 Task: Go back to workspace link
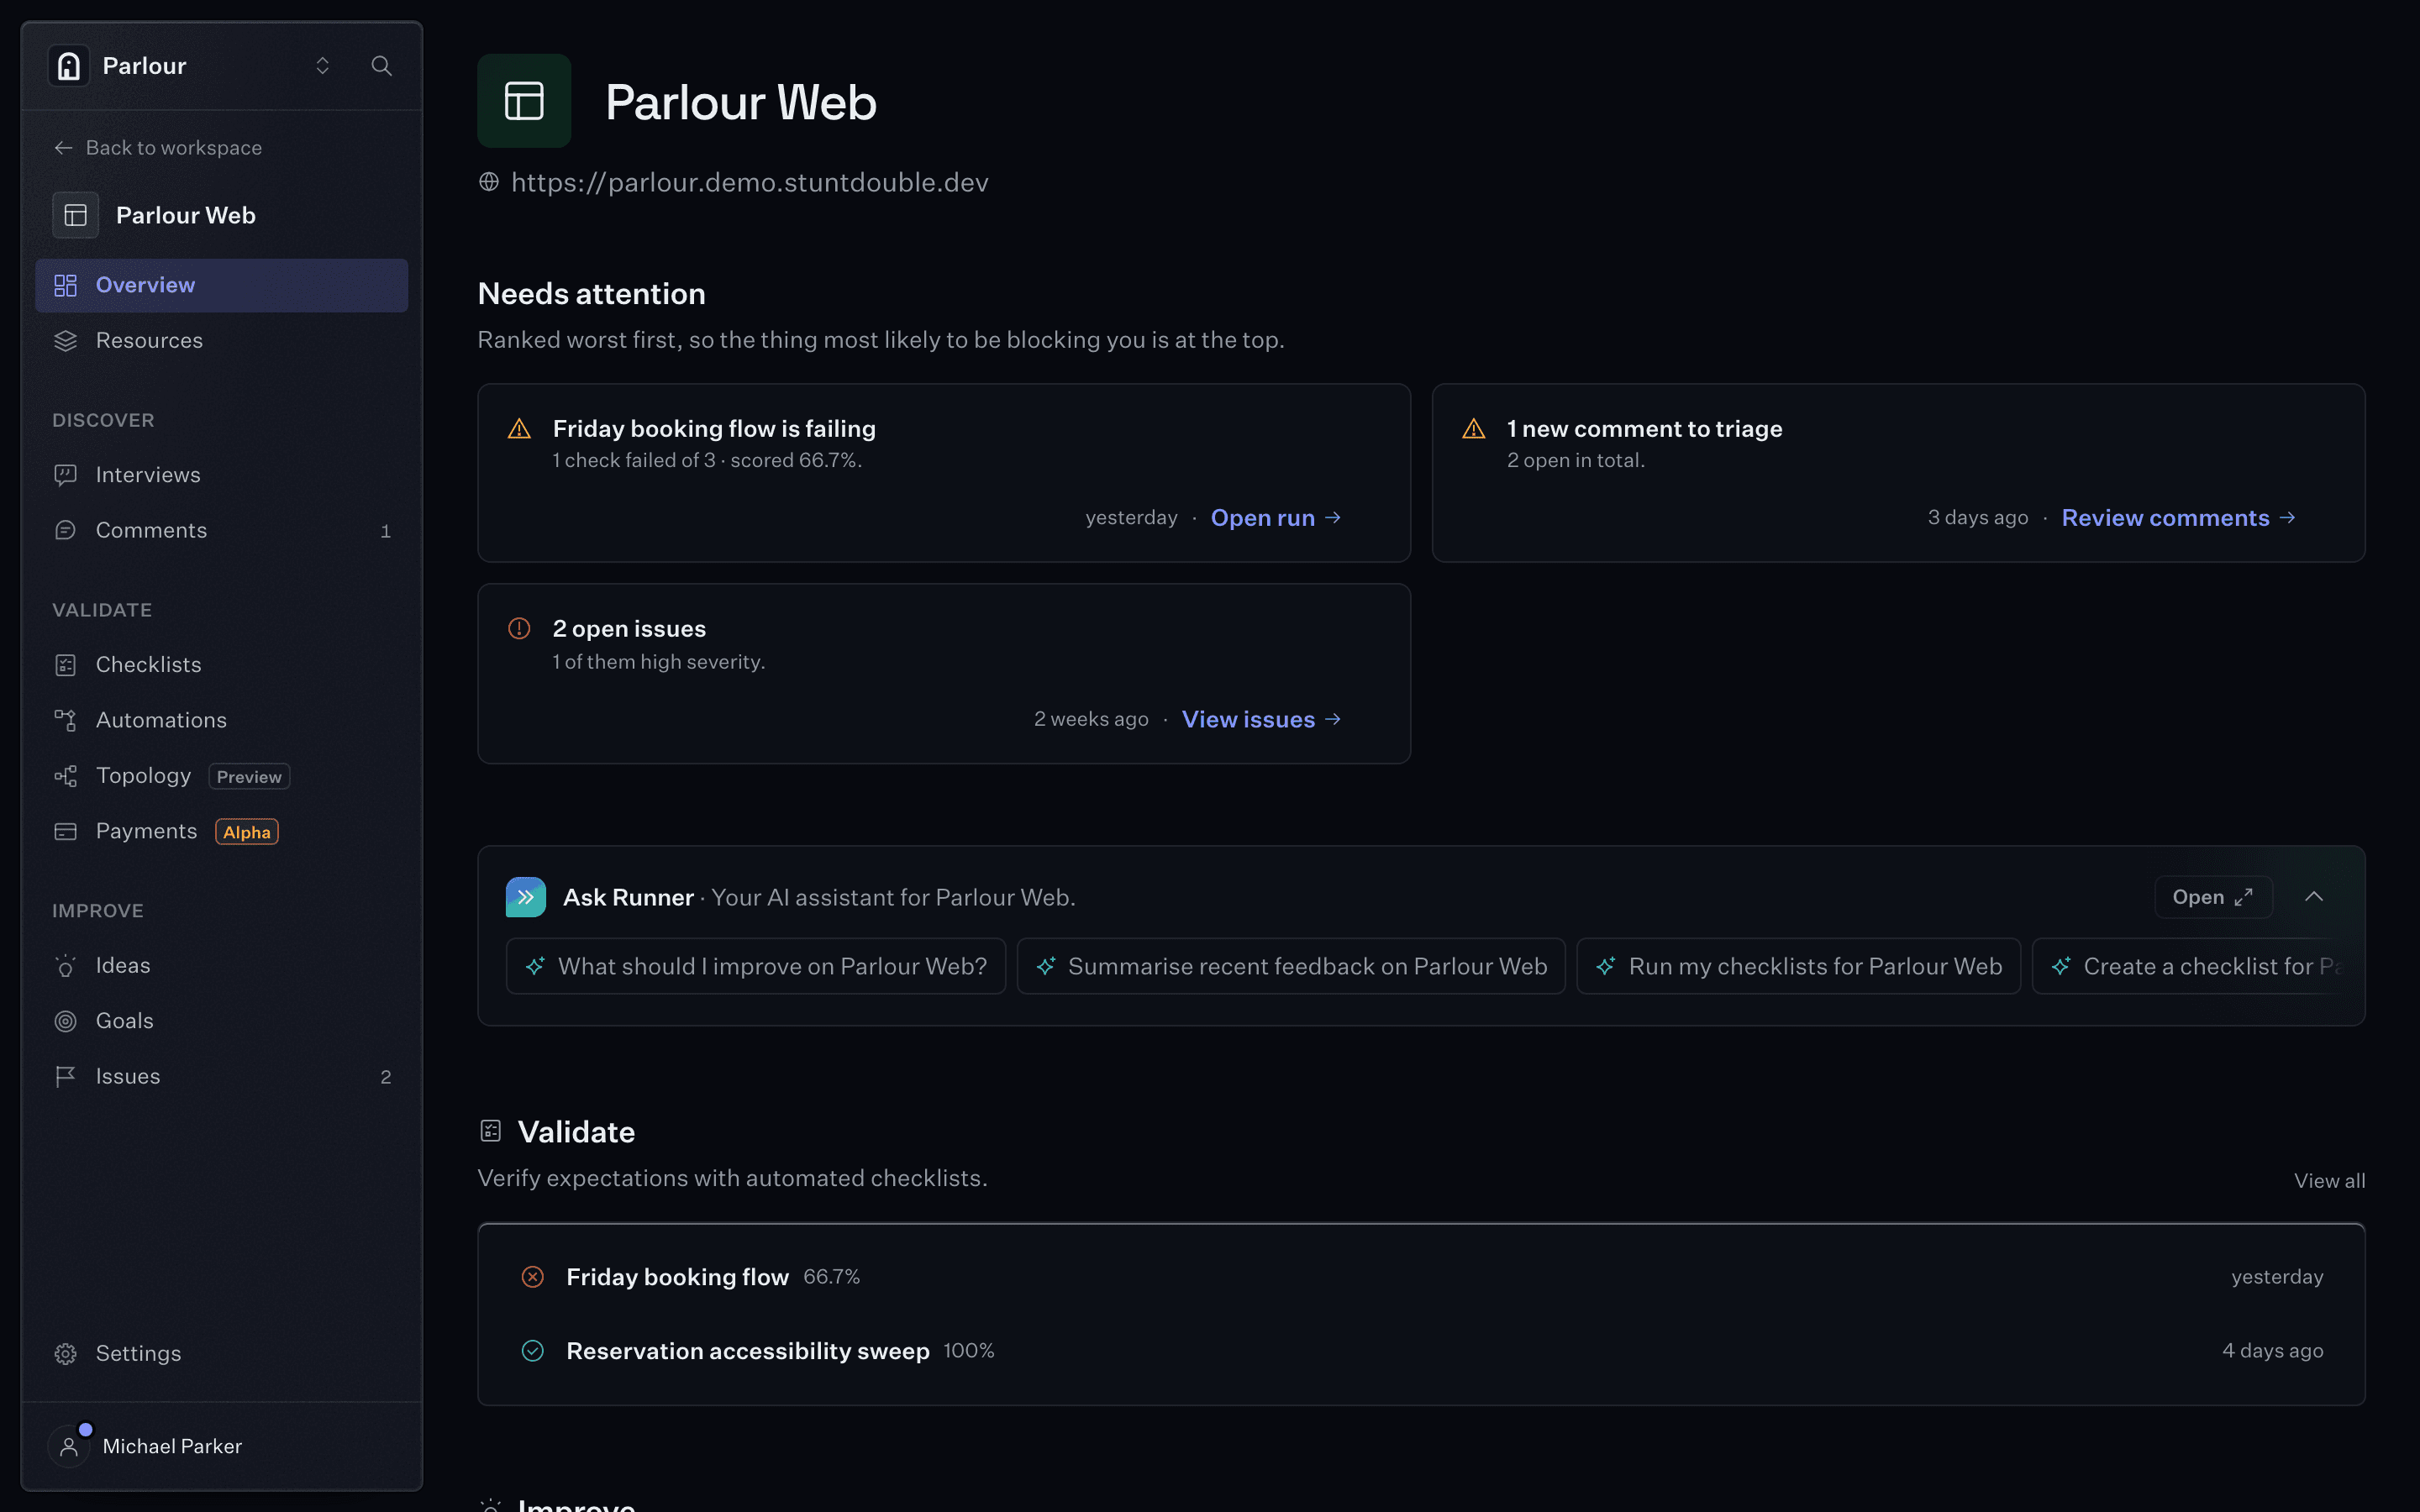[158, 148]
